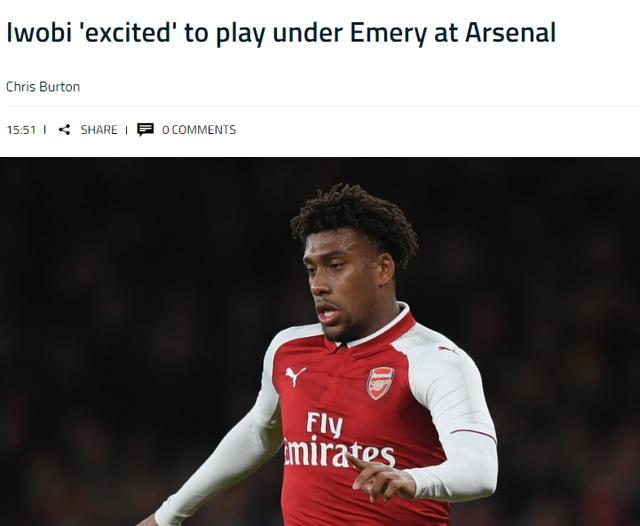640x526 pixels.
Task: Select the SHARE text label
Action: [x=99, y=130]
